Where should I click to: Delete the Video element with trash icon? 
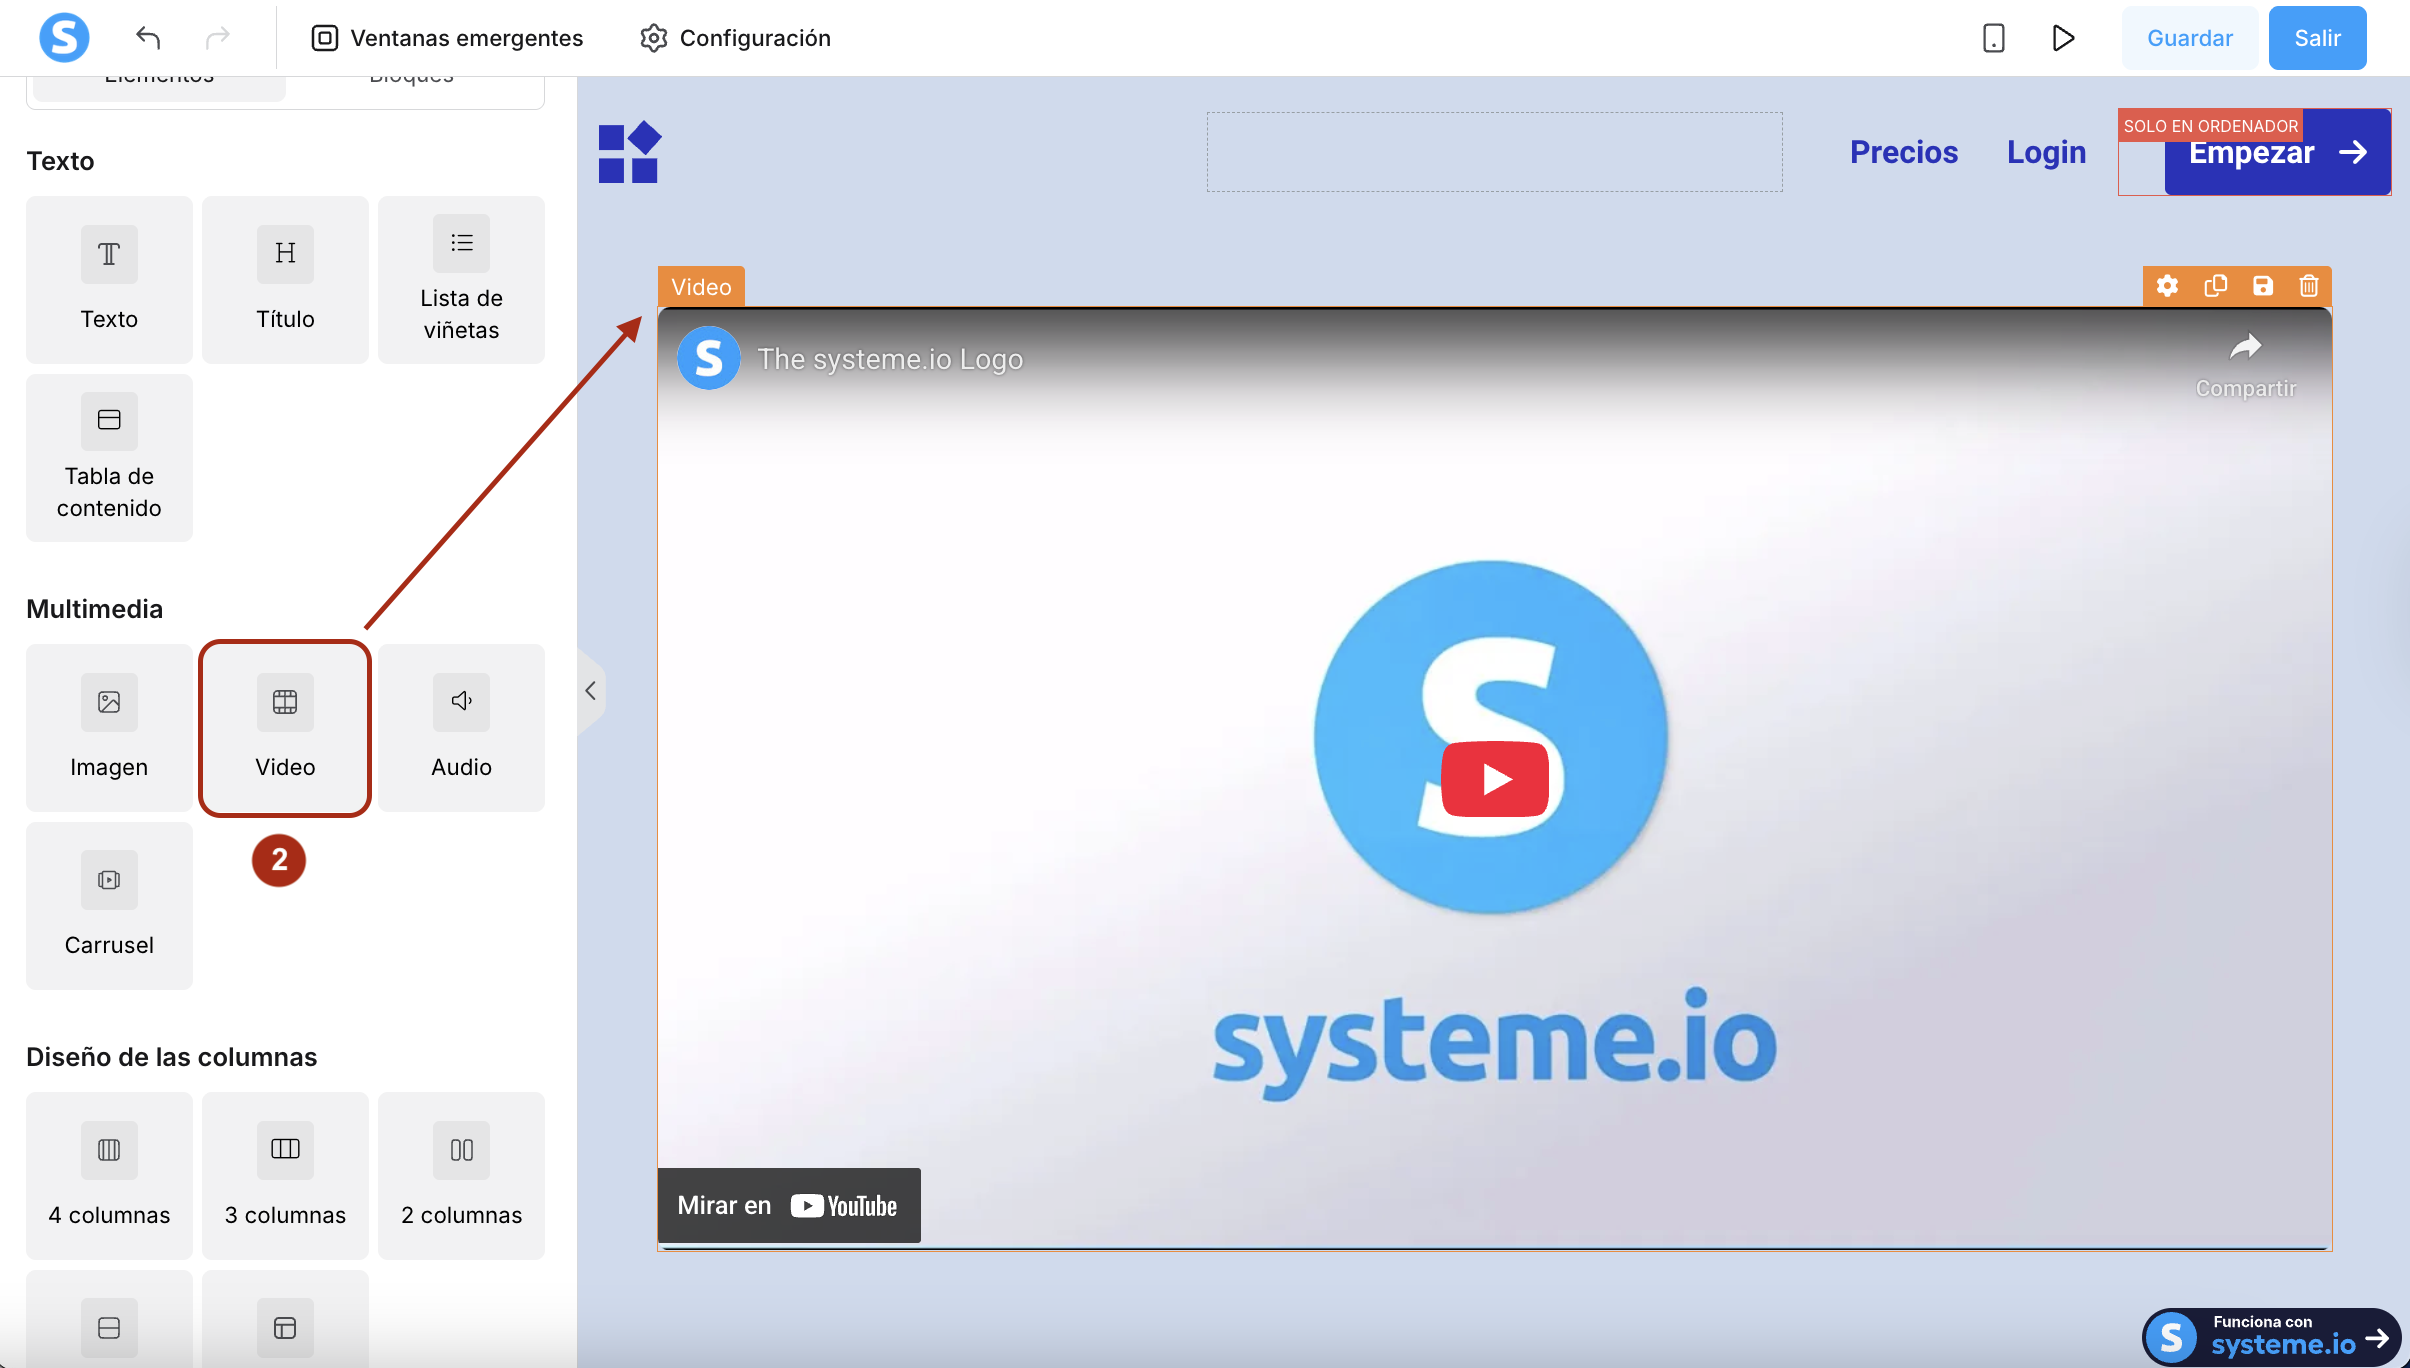click(2308, 286)
